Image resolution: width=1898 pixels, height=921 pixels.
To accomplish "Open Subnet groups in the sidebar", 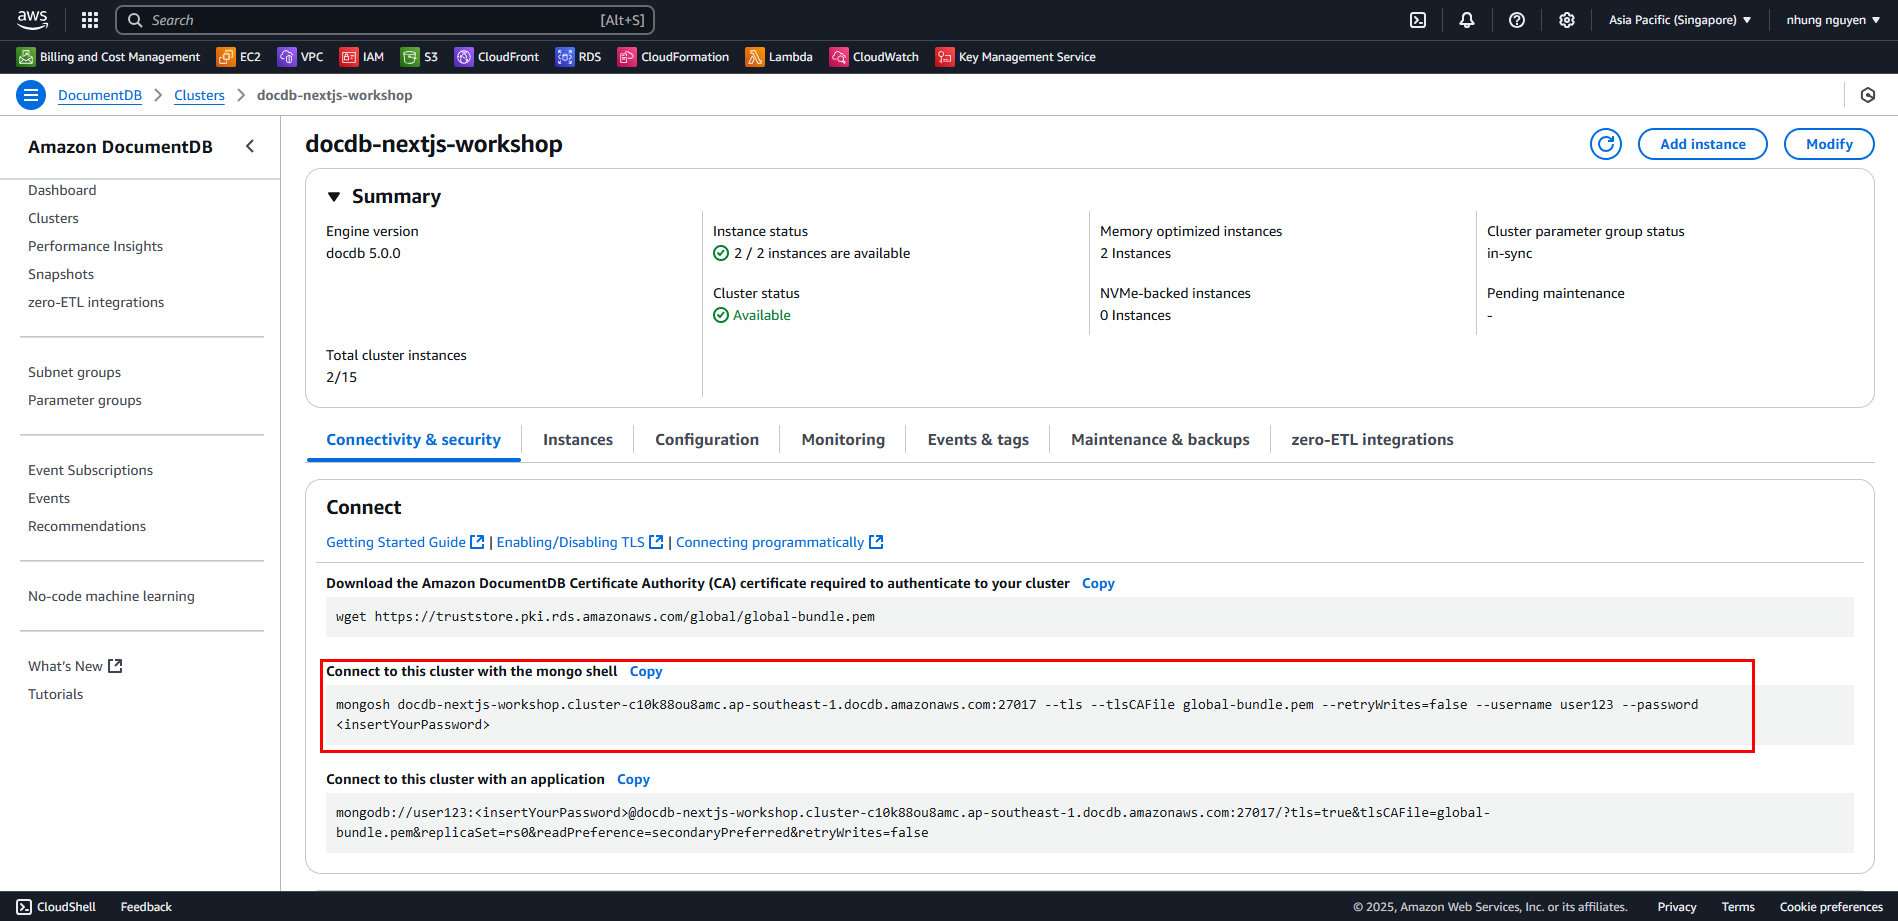I will 74,372.
